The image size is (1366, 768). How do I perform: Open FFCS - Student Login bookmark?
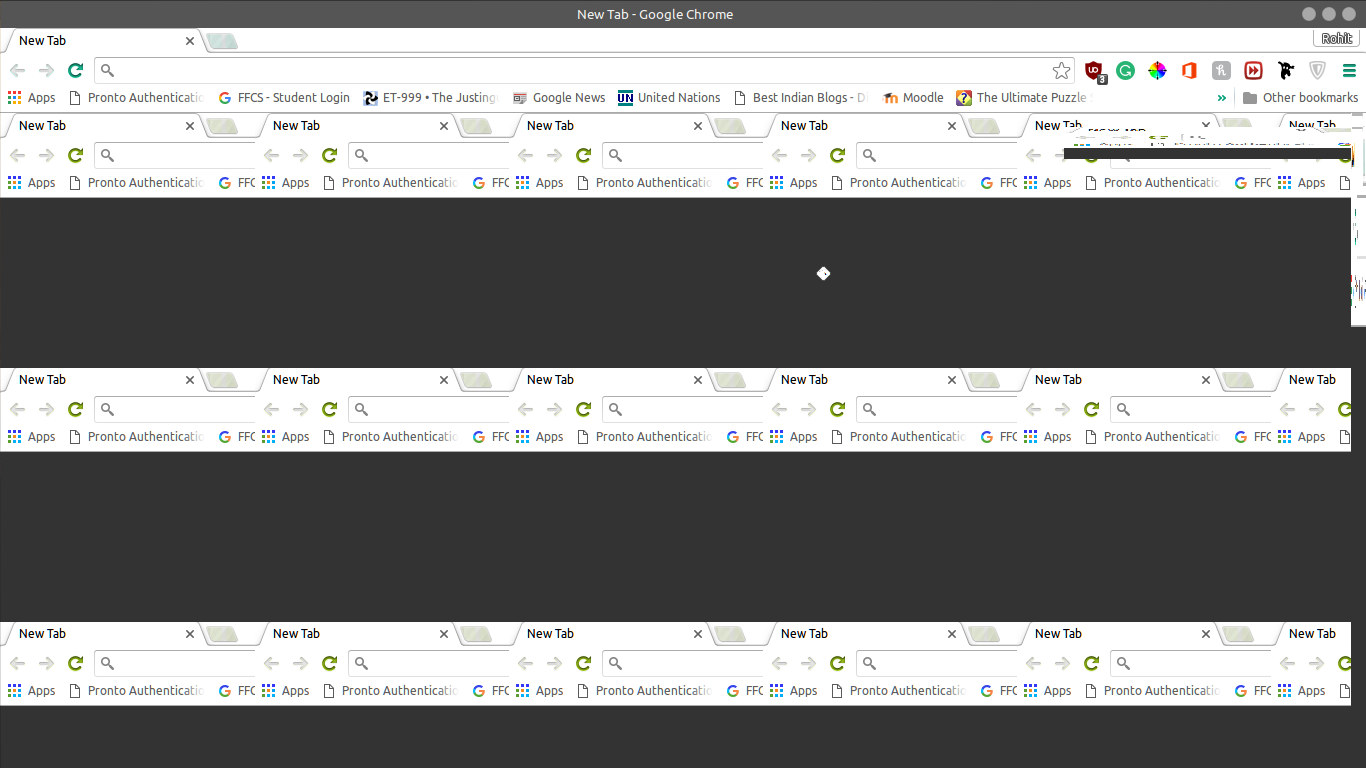284,98
